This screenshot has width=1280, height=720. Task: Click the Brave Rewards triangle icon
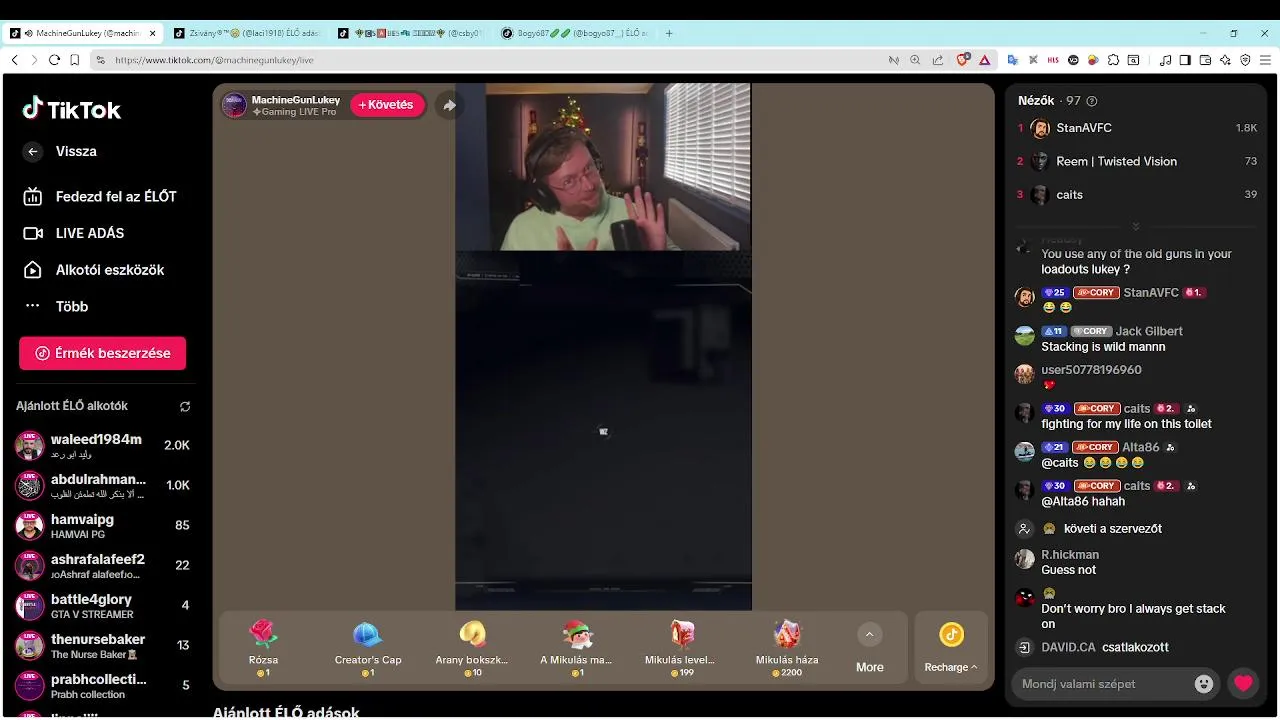[x=984, y=60]
